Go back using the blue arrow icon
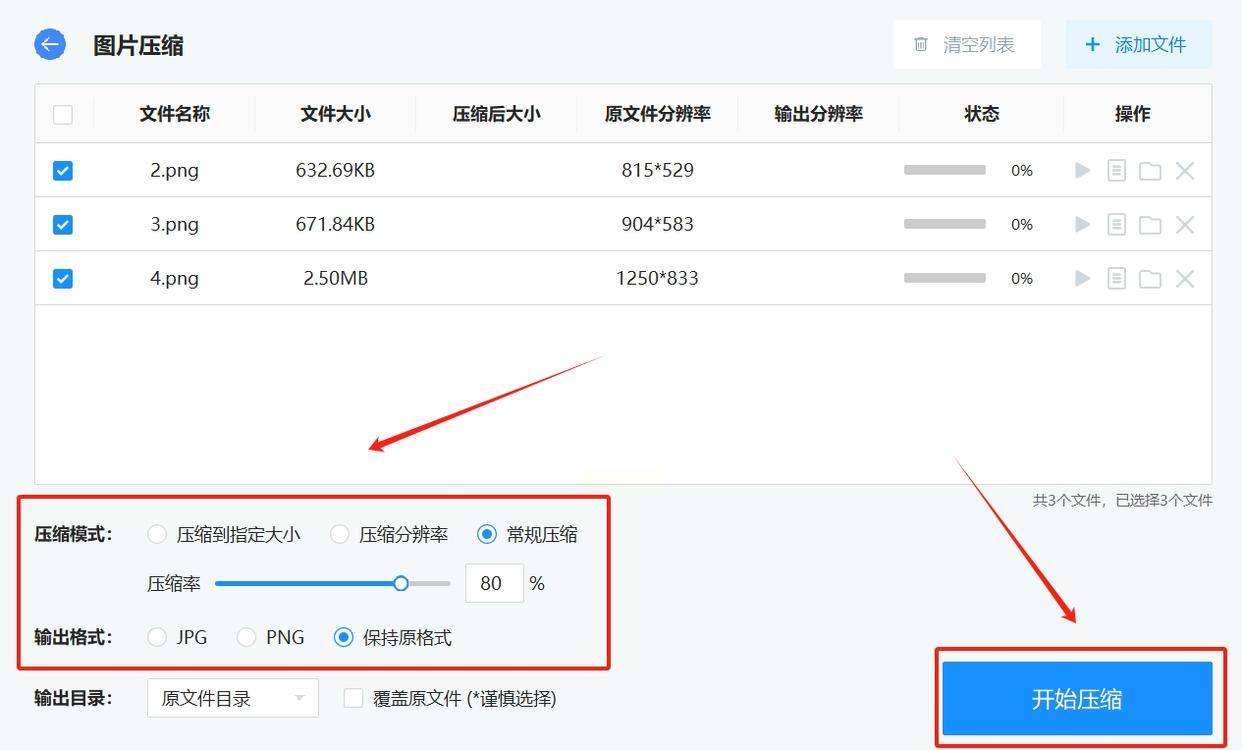This screenshot has height=750, width=1242. pos(50,44)
